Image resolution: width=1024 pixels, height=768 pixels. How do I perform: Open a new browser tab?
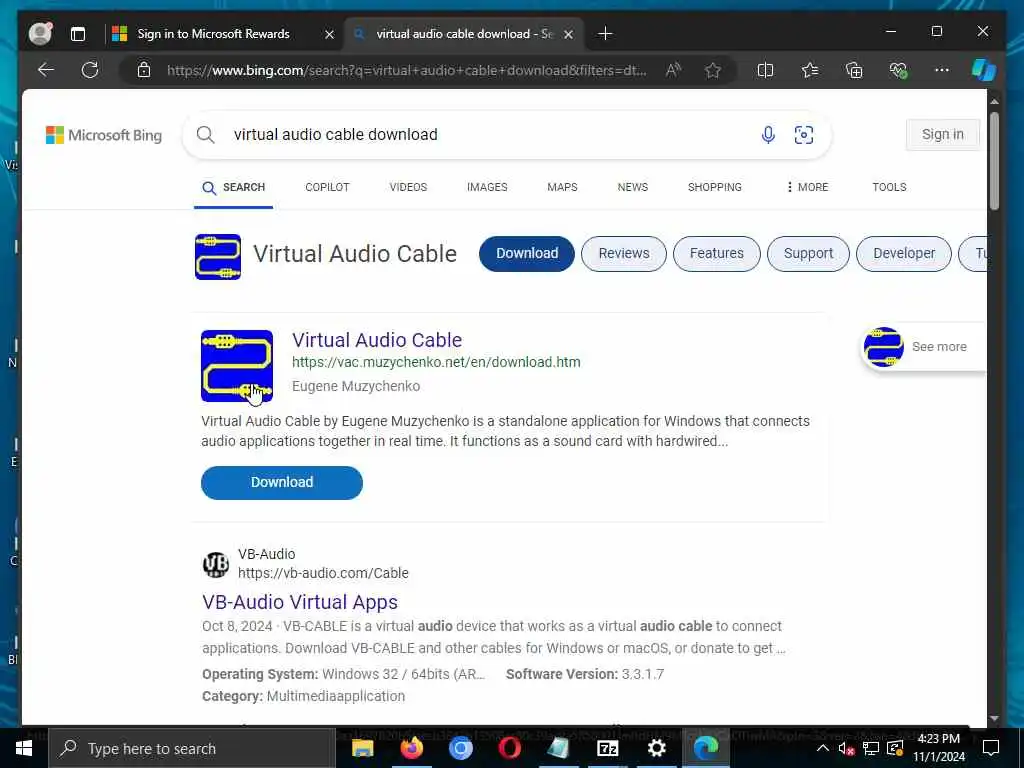pos(605,34)
